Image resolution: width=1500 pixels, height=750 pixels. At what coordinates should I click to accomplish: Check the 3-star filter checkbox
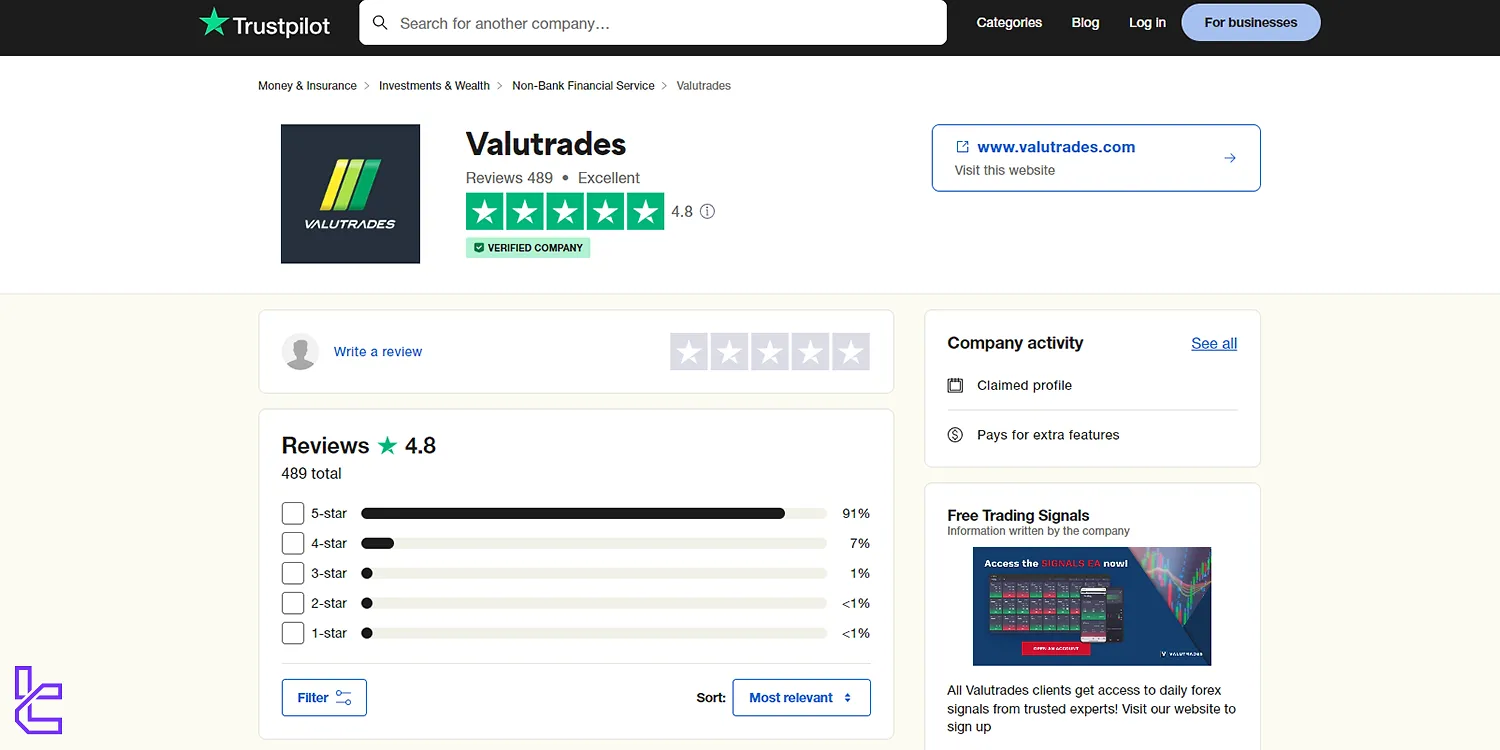(x=293, y=573)
